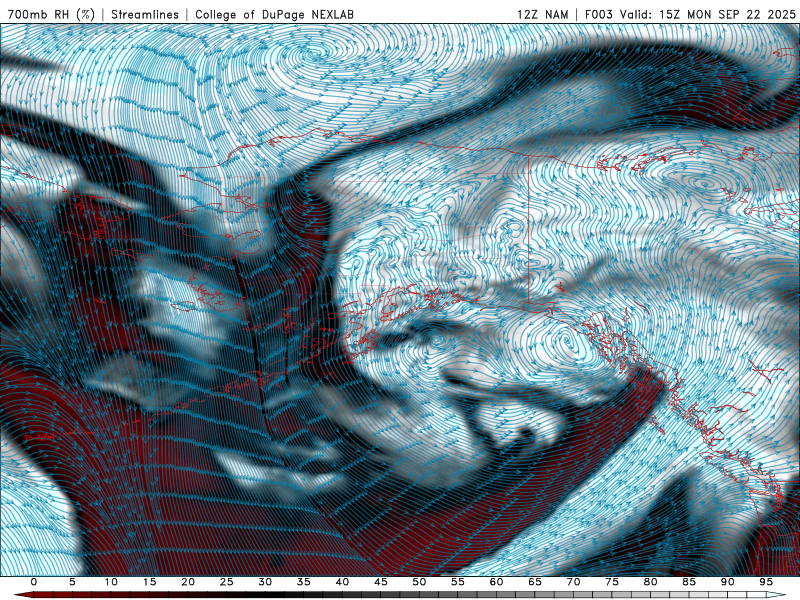Click the color scale label '35'

pyautogui.click(x=304, y=582)
